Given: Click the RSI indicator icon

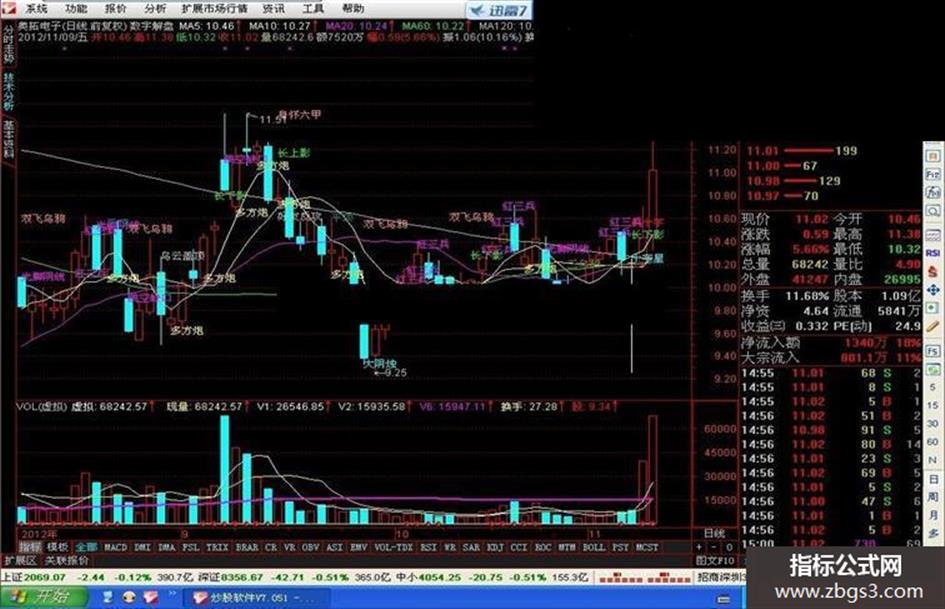Looking at the screenshot, I should (x=932, y=253).
